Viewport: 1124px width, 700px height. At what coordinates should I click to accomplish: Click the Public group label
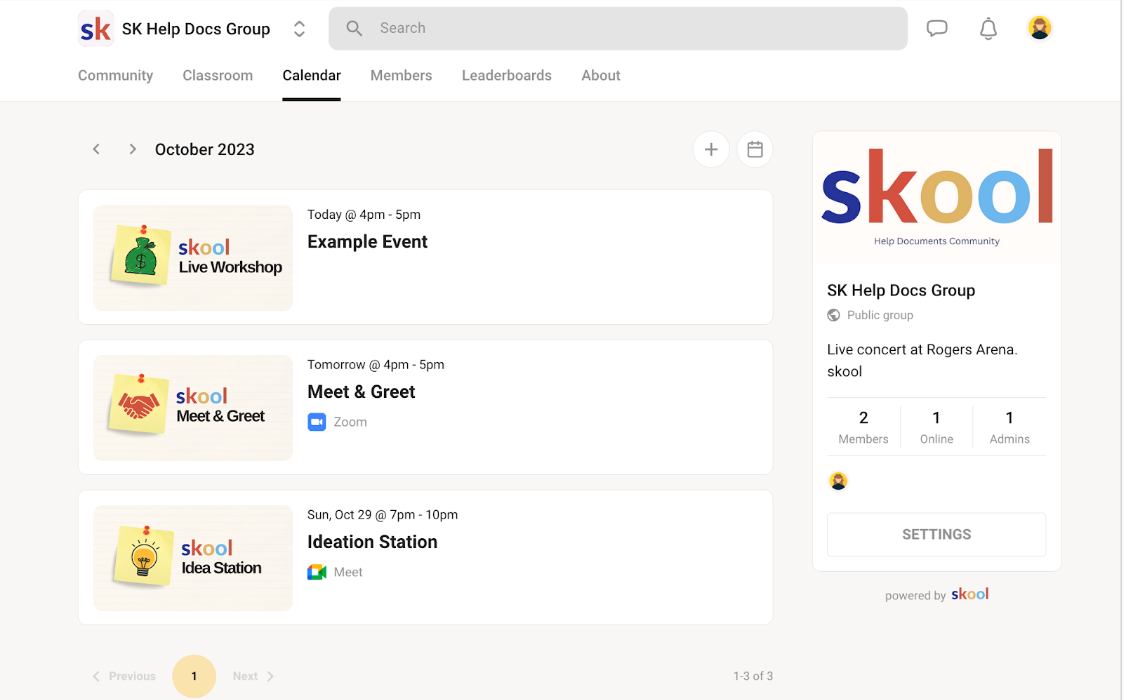click(880, 315)
